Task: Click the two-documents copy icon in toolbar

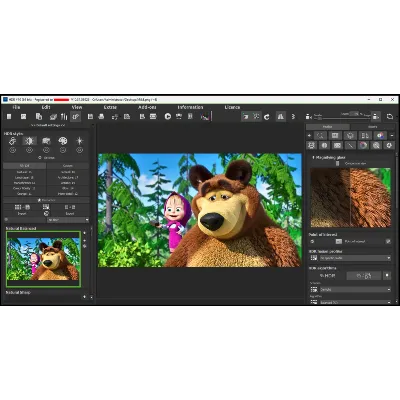Action: pyautogui.click(x=39, y=116)
